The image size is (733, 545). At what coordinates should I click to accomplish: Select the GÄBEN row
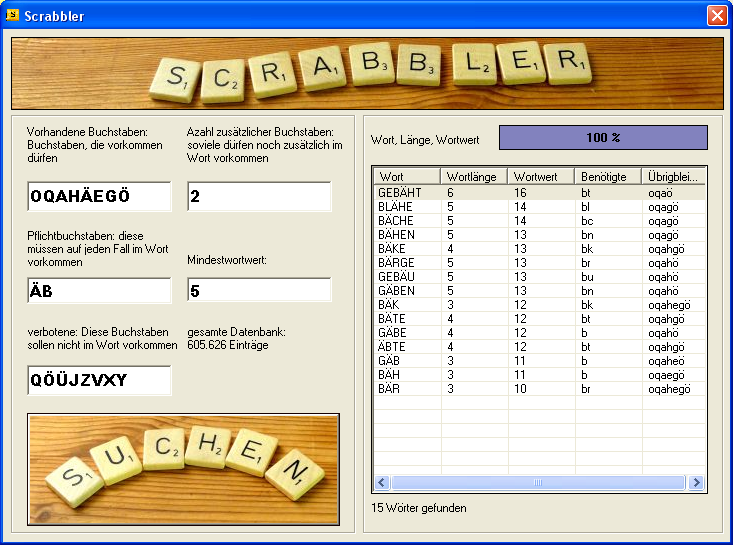pos(540,291)
